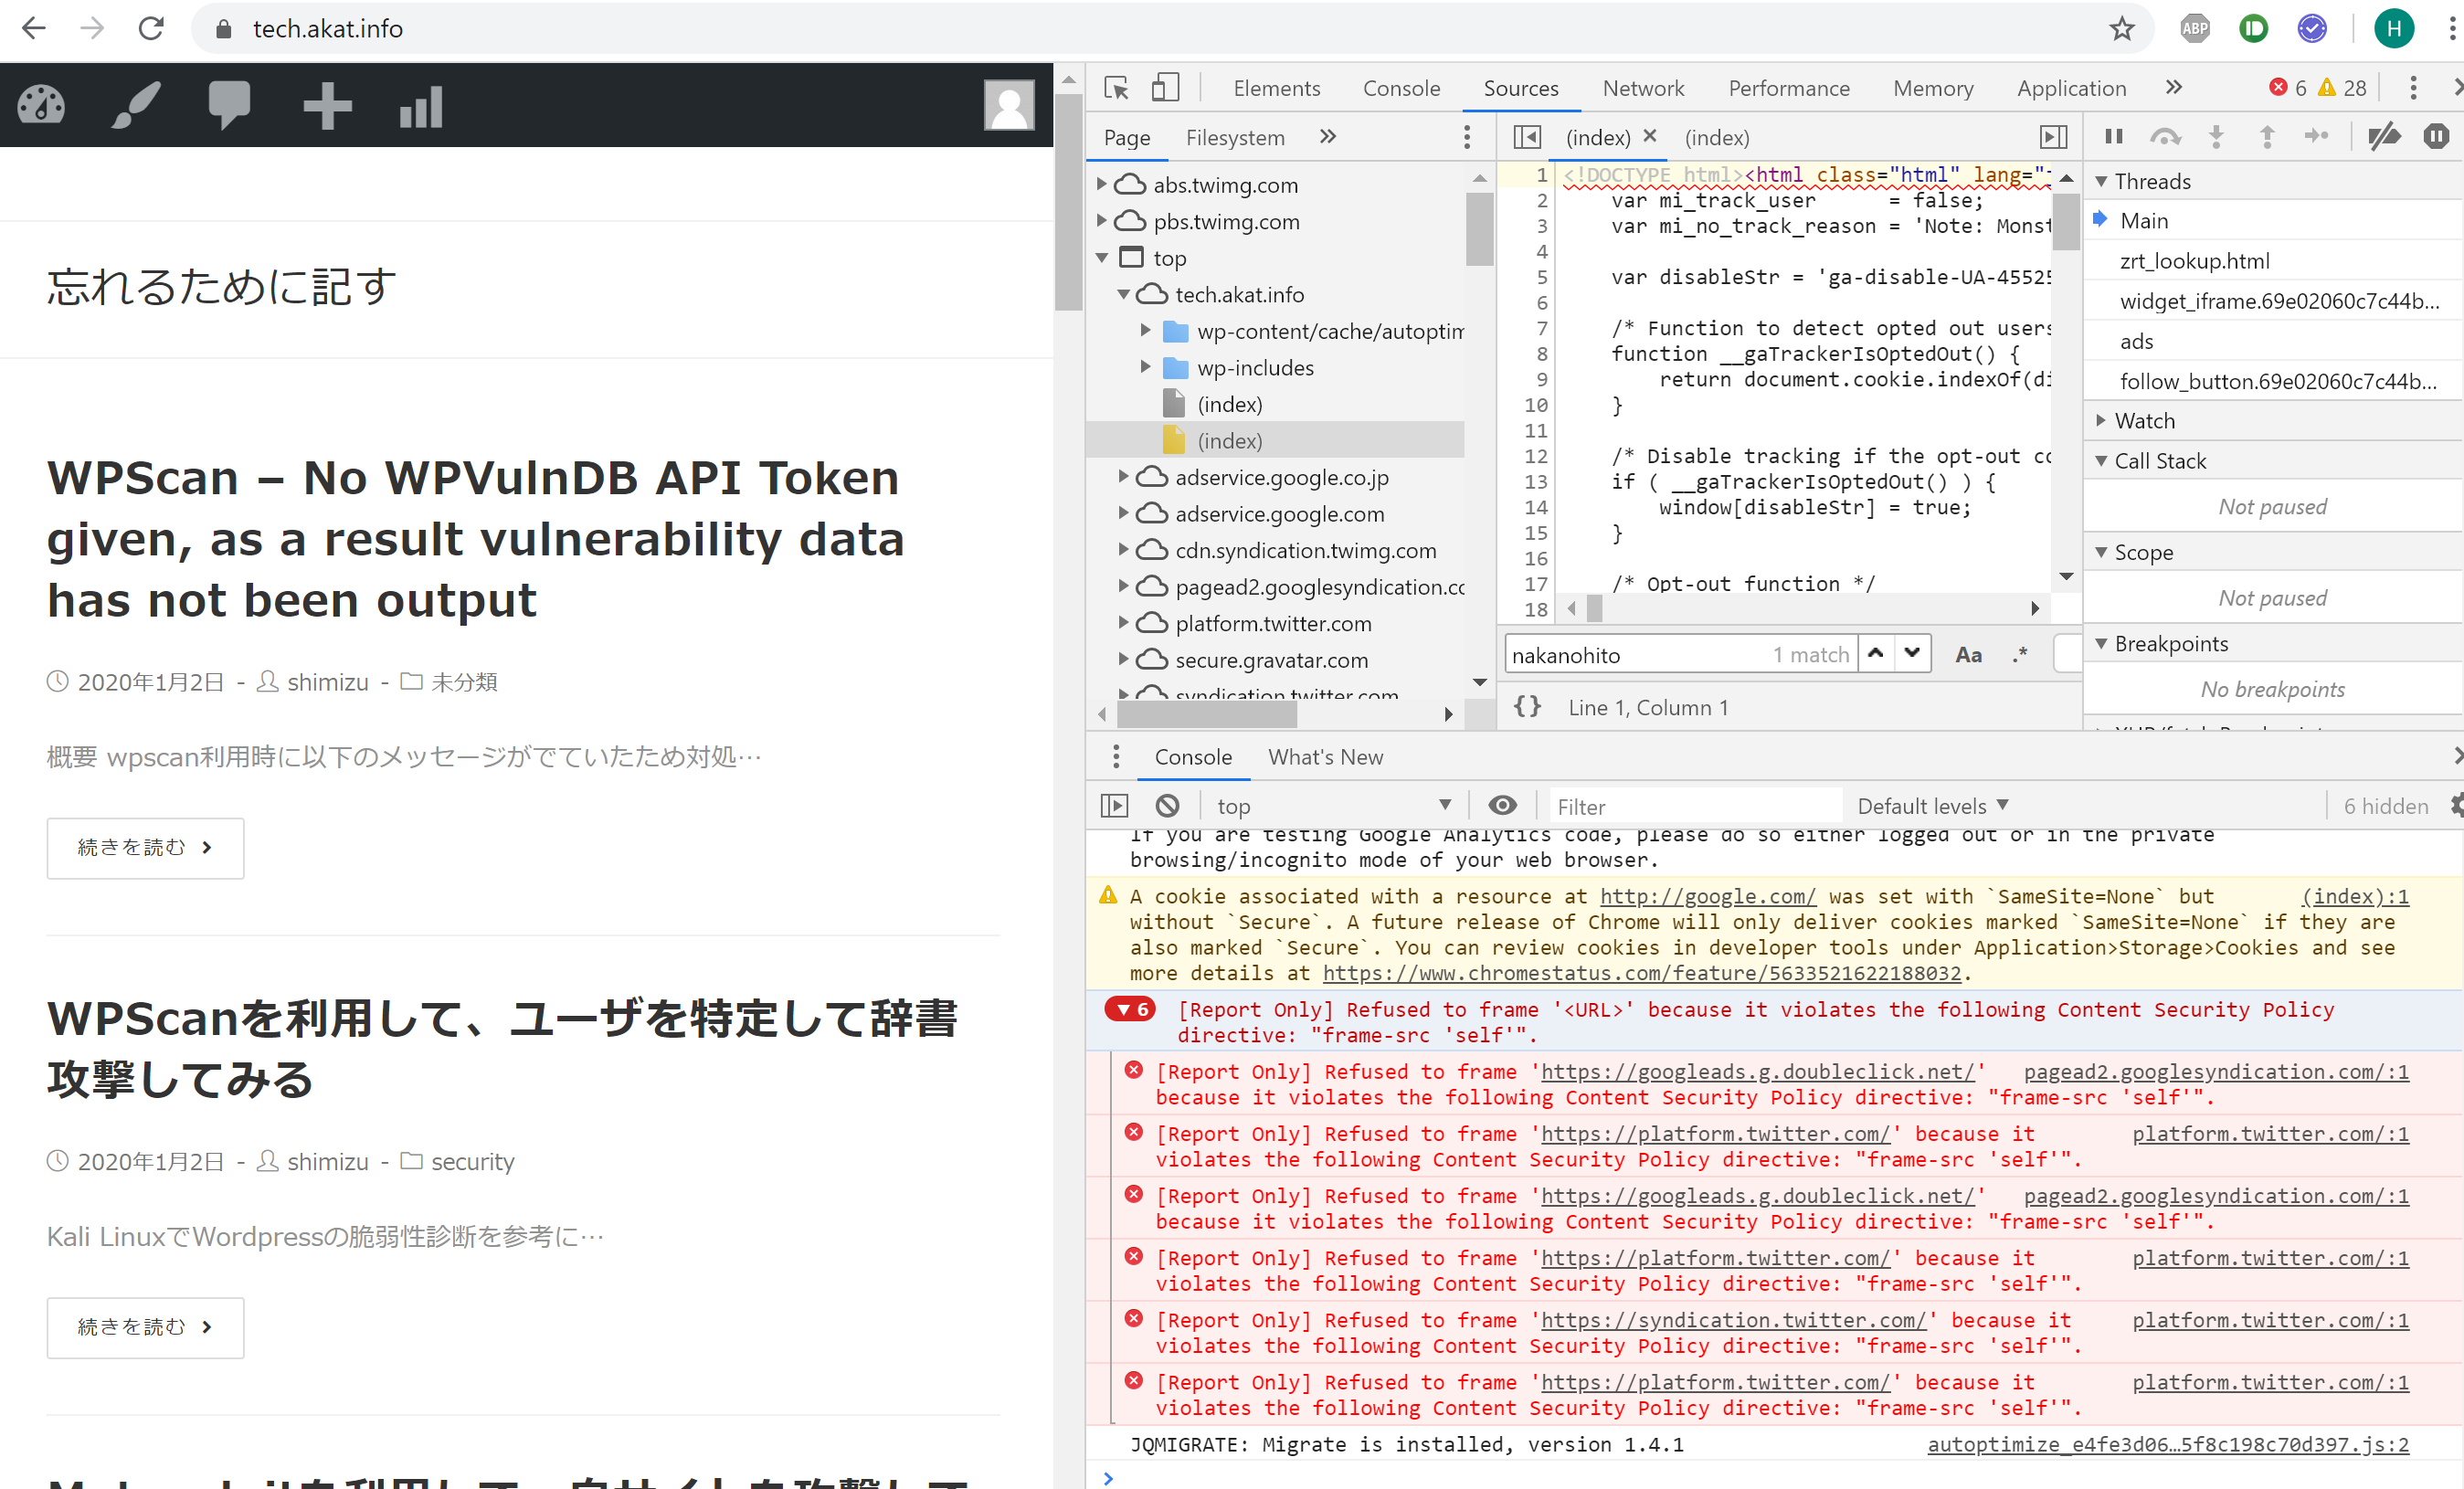Click the WordPress dashboard gauge icon
The image size is (2464, 1489).
[41, 105]
